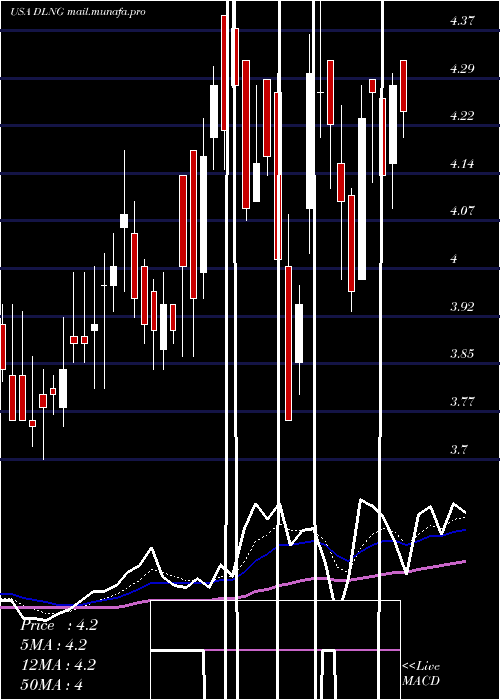
Task: Click the last red candlestick on the right
Action: tap(404, 86)
